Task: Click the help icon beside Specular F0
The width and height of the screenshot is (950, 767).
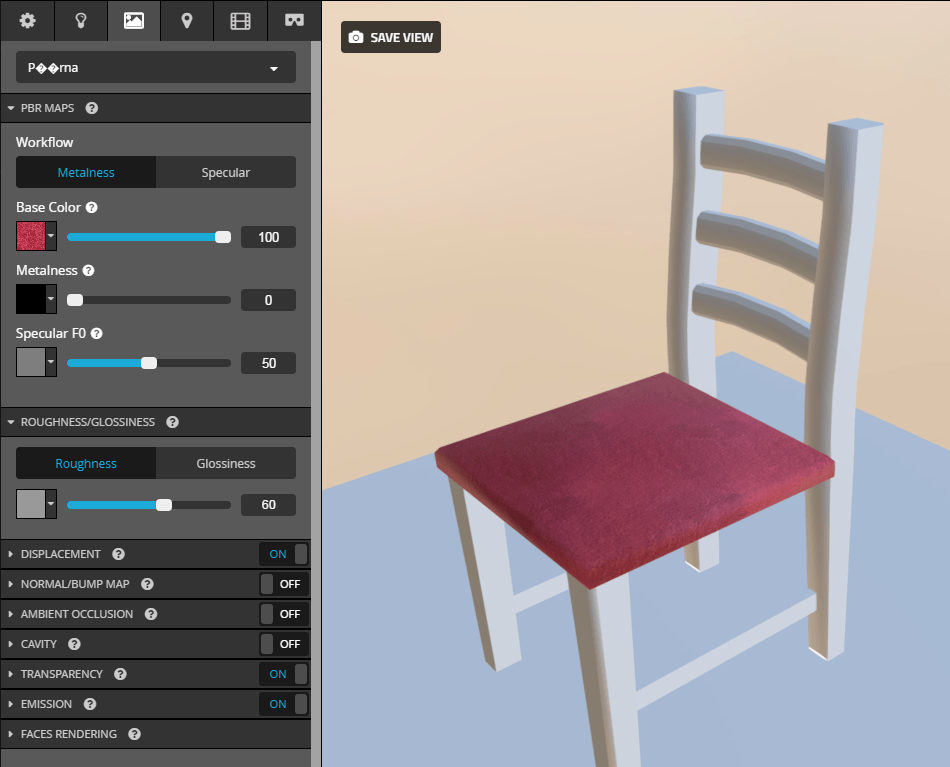Action: pyautogui.click(x=97, y=333)
